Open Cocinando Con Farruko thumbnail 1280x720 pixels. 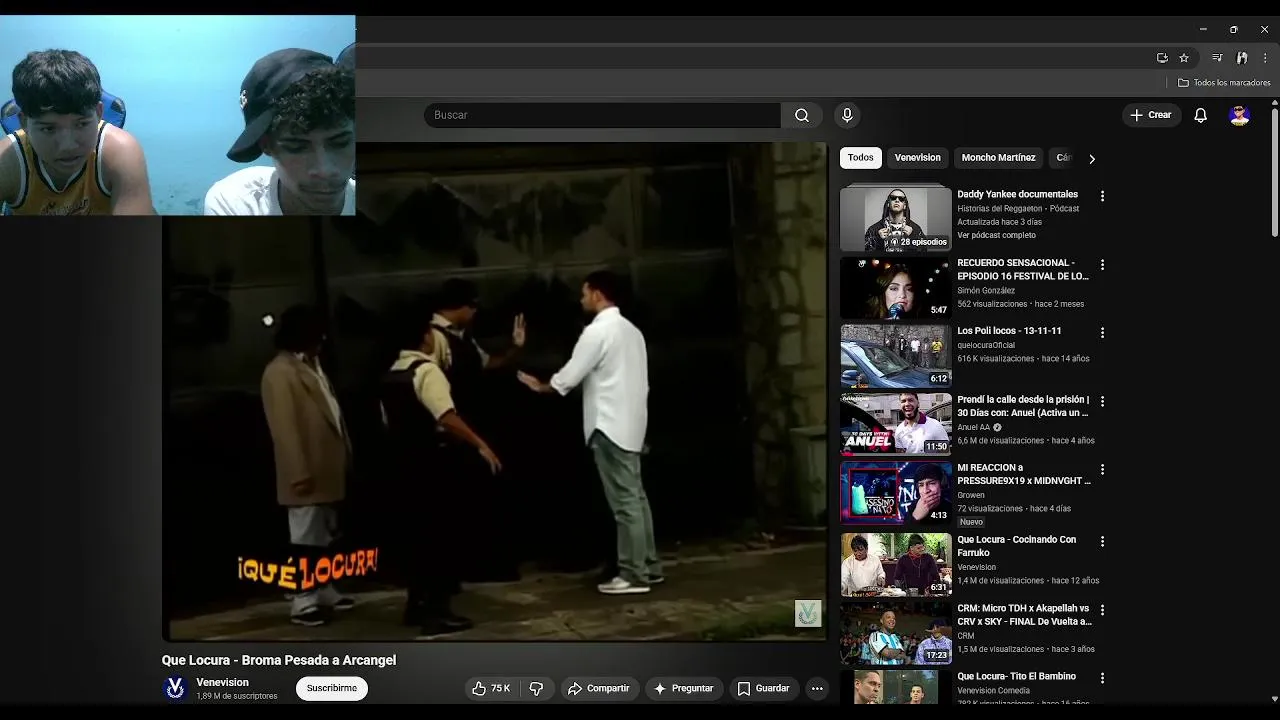coord(896,564)
